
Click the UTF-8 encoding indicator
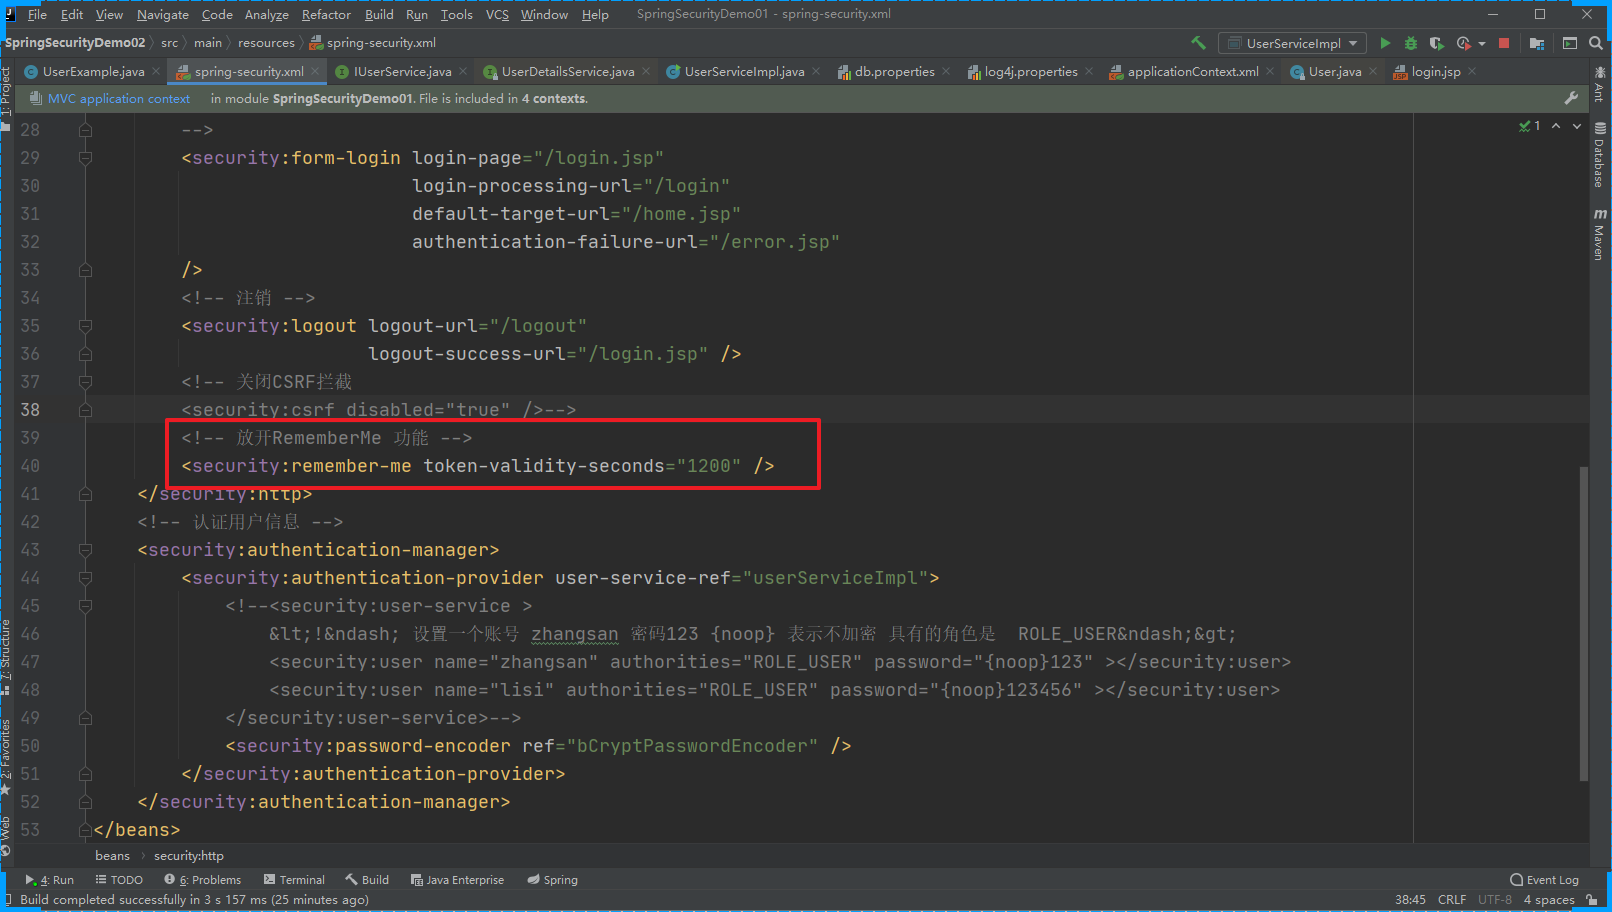[x=1495, y=900]
